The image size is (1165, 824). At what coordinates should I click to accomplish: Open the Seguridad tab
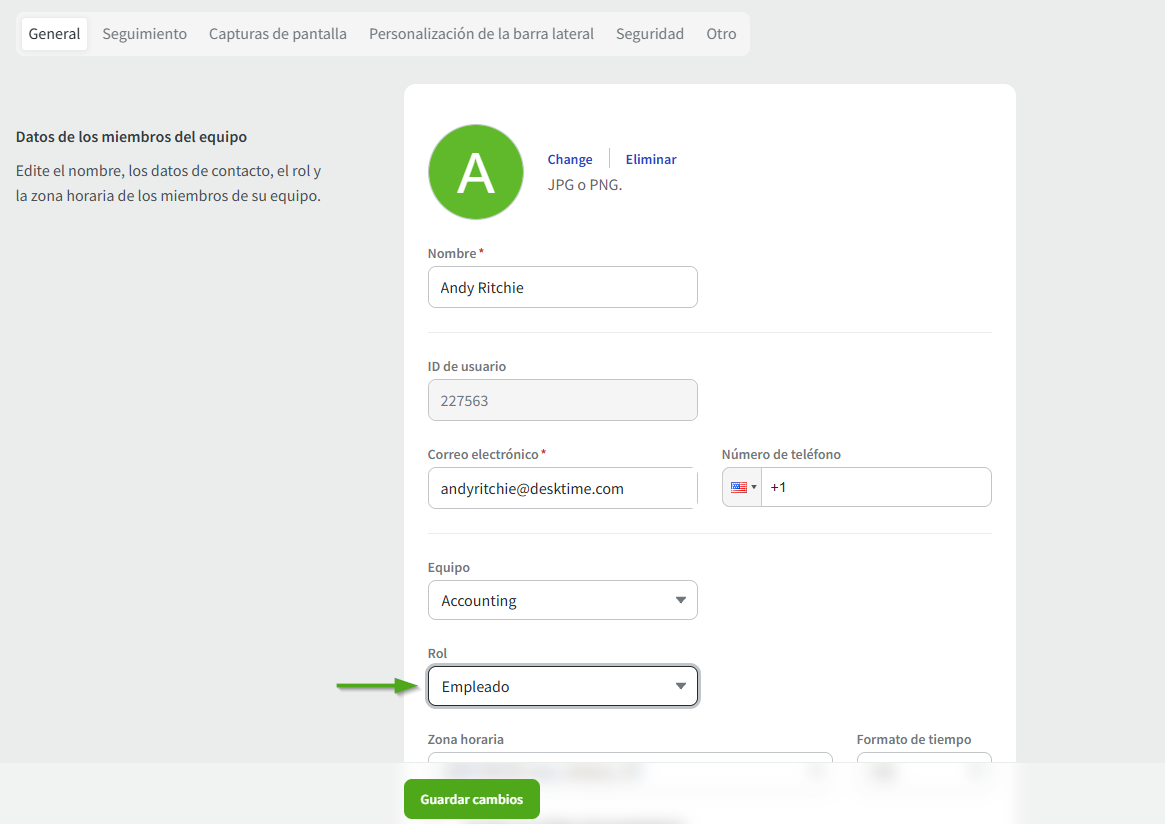tap(649, 34)
